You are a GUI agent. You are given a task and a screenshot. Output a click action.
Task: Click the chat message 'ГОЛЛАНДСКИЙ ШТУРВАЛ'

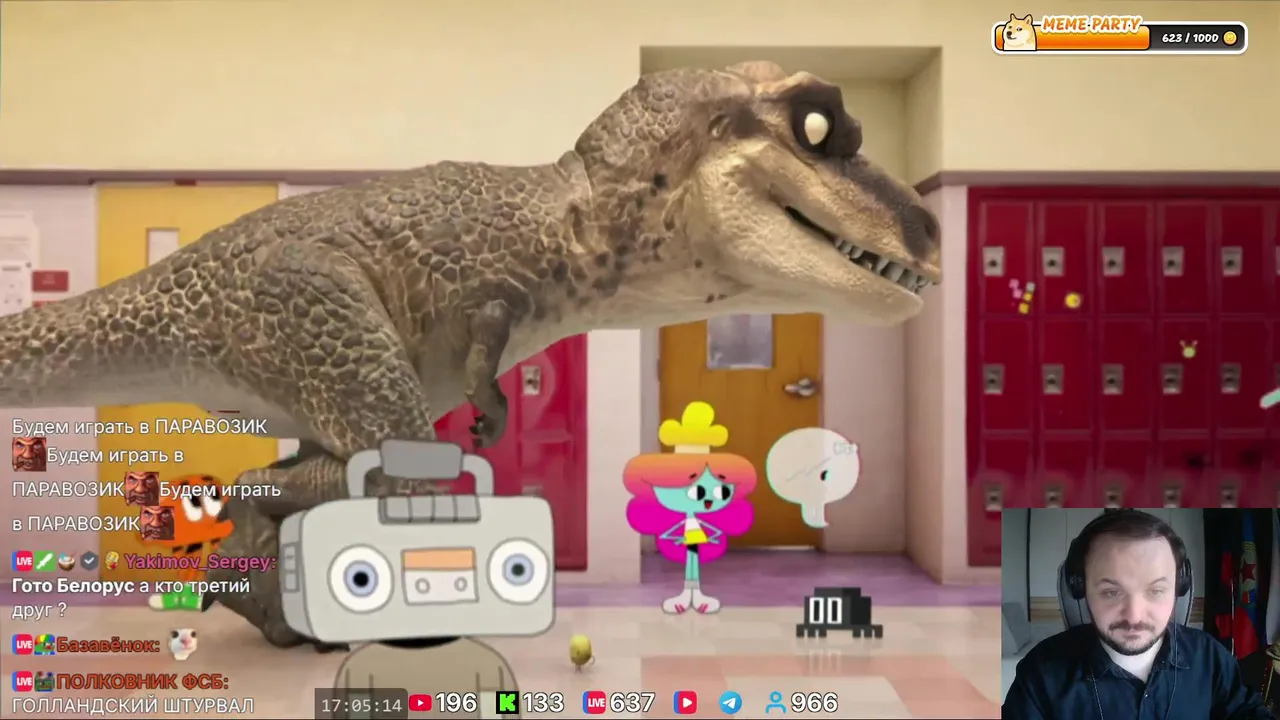click(133, 705)
